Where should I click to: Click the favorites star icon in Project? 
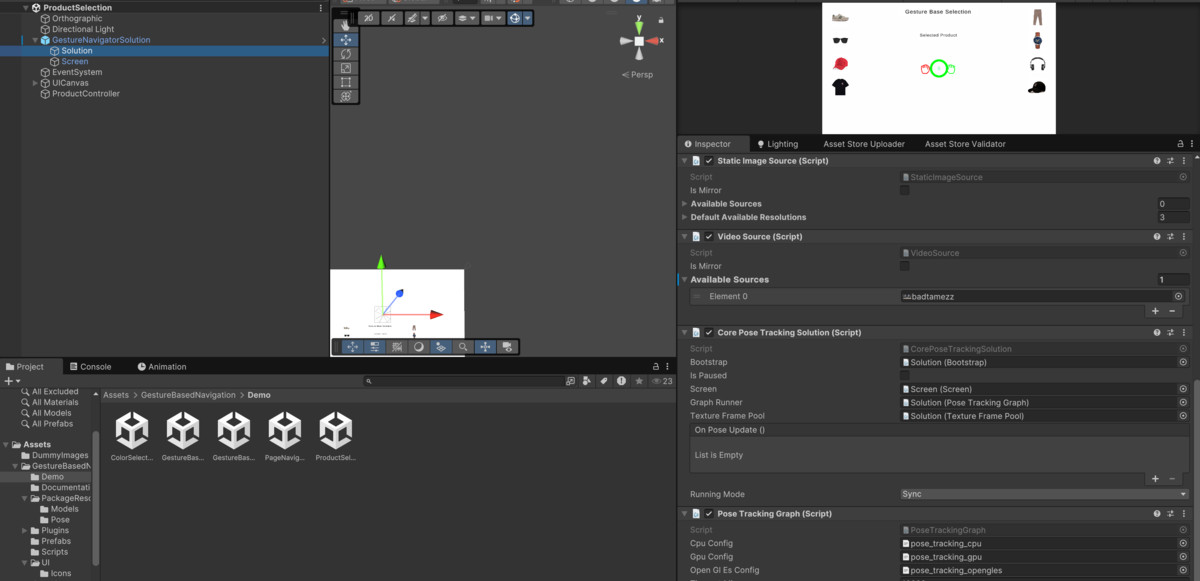pyautogui.click(x=638, y=381)
